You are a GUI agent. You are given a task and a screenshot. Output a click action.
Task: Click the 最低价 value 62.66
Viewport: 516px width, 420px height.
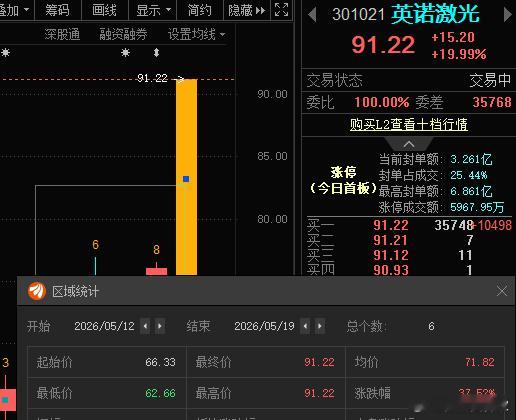coord(160,393)
